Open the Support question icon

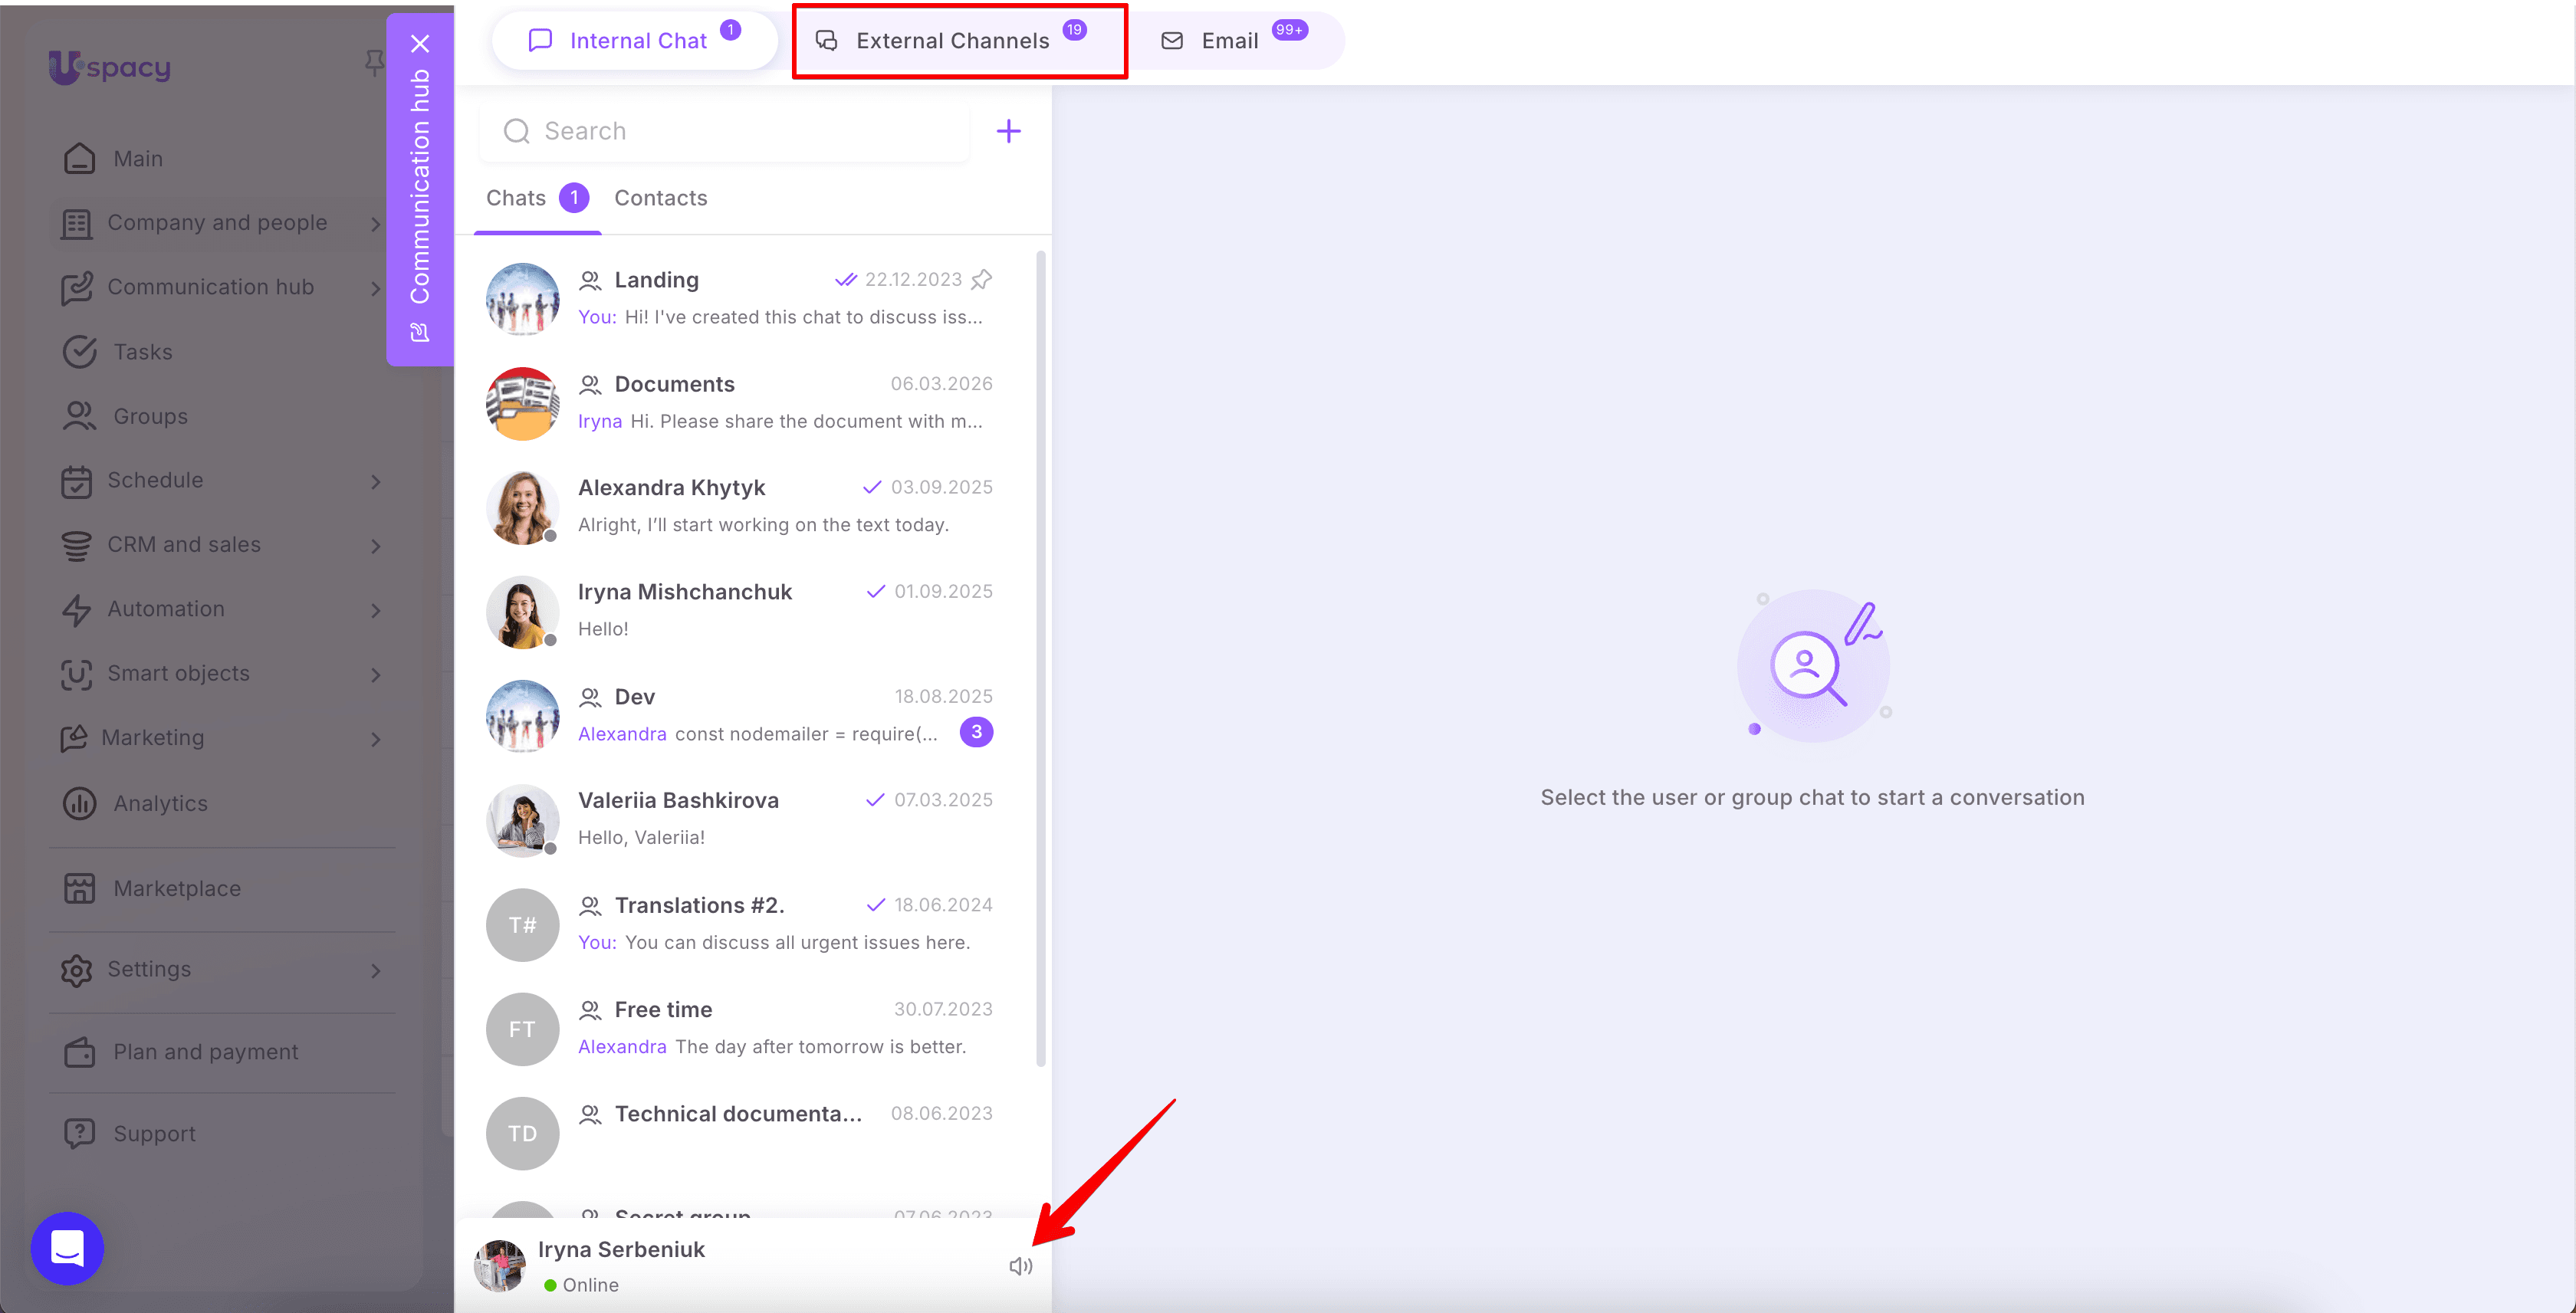coord(79,1133)
